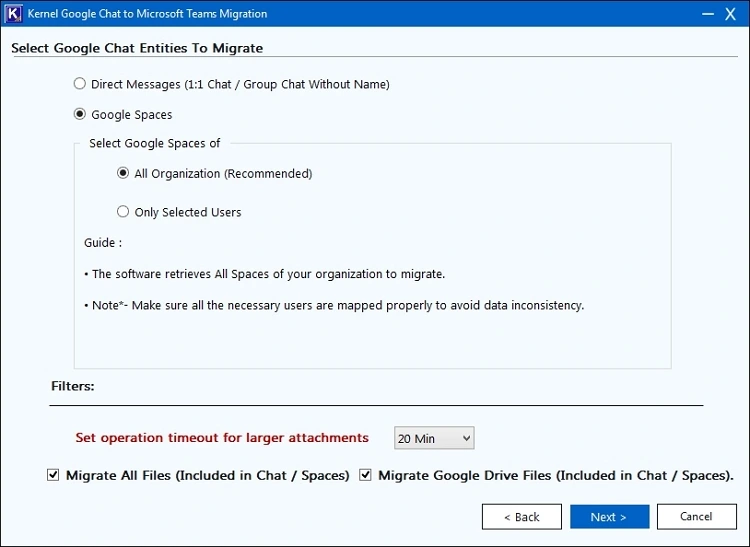Click the Filters section label
Viewport: 750px width, 547px height.
point(72,385)
